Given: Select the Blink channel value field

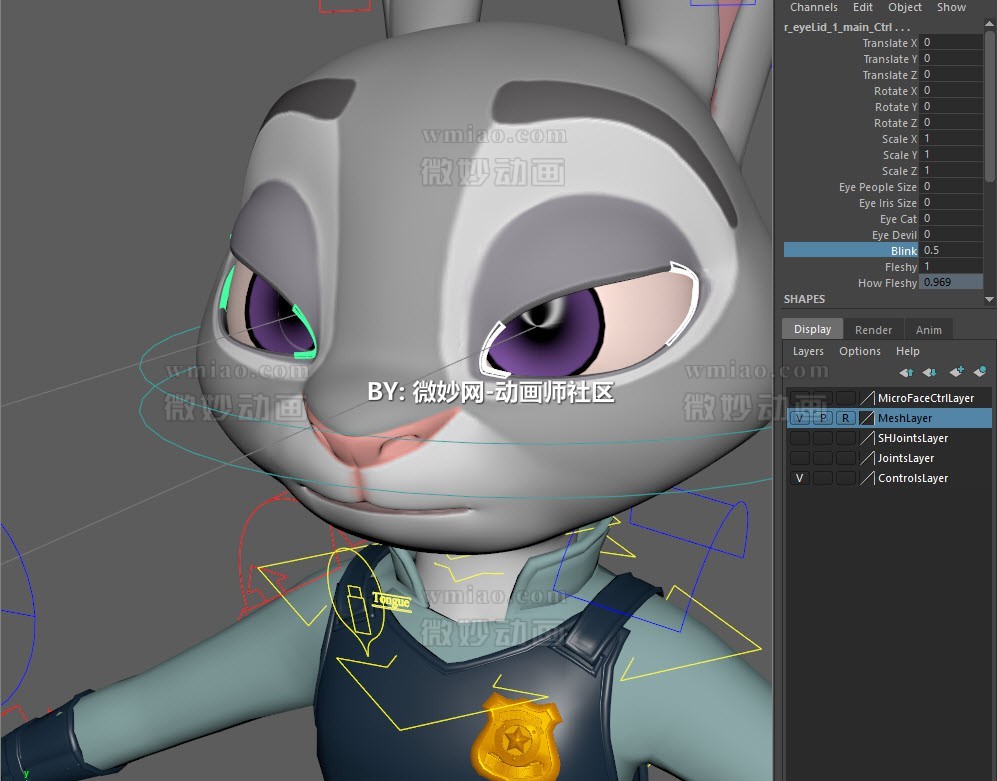Looking at the screenshot, I should (x=950, y=250).
